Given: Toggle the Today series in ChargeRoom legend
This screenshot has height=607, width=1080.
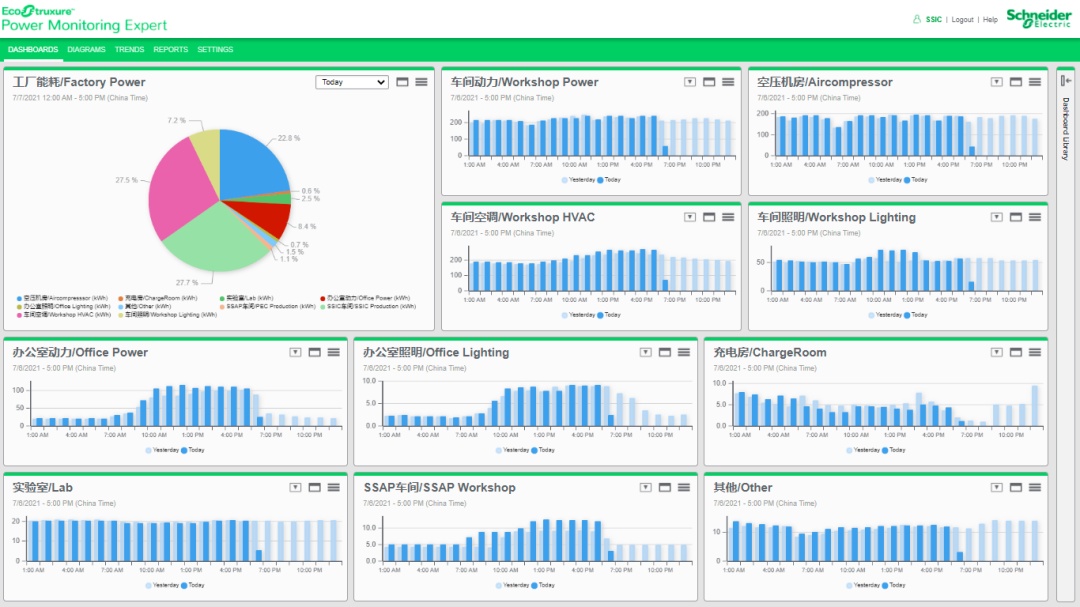Looking at the screenshot, I should coord(894,450).
